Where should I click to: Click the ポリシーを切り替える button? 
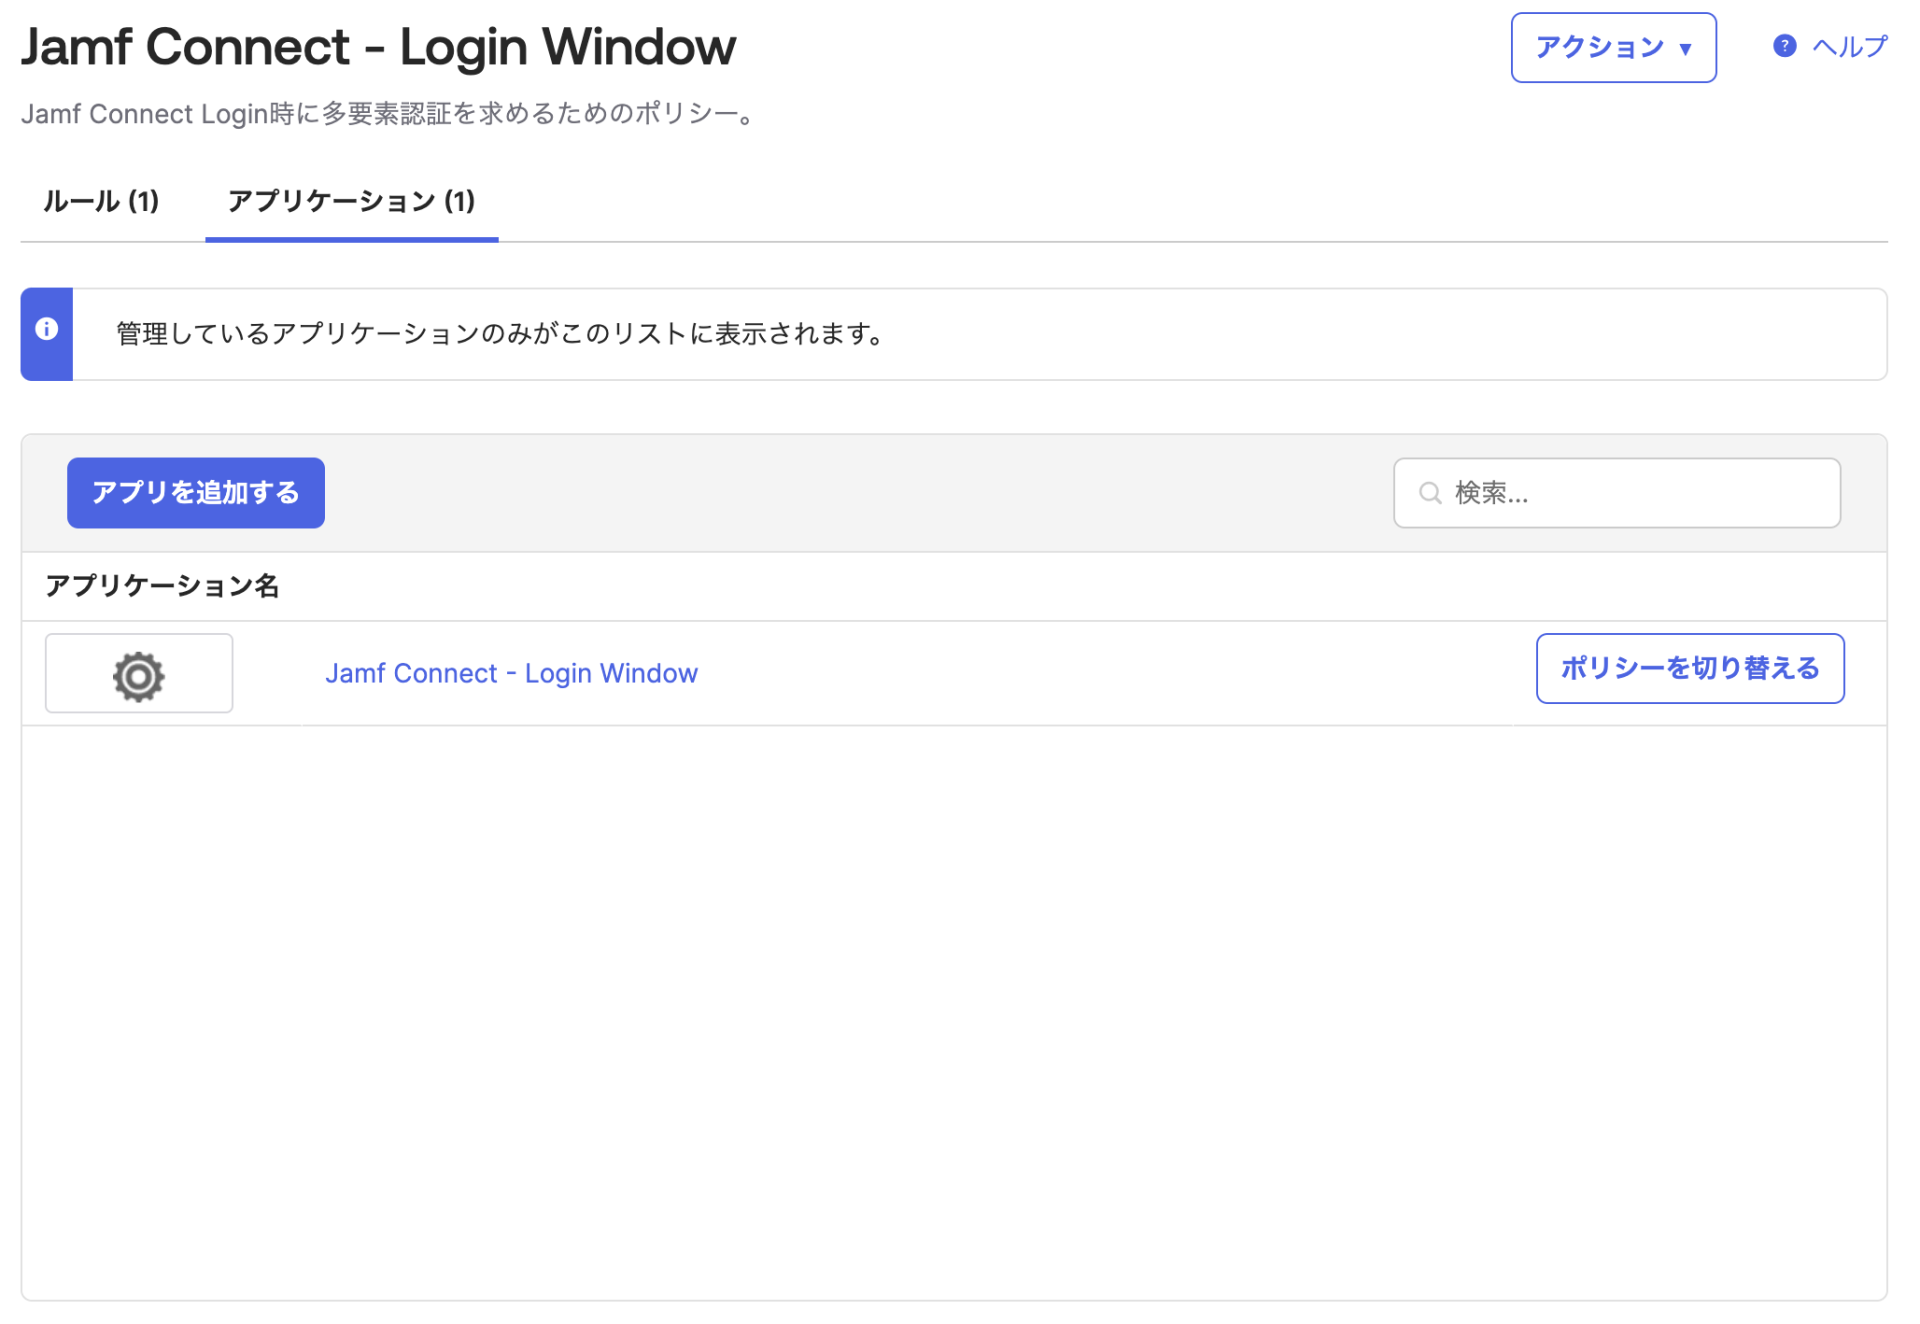[1690, 668]
